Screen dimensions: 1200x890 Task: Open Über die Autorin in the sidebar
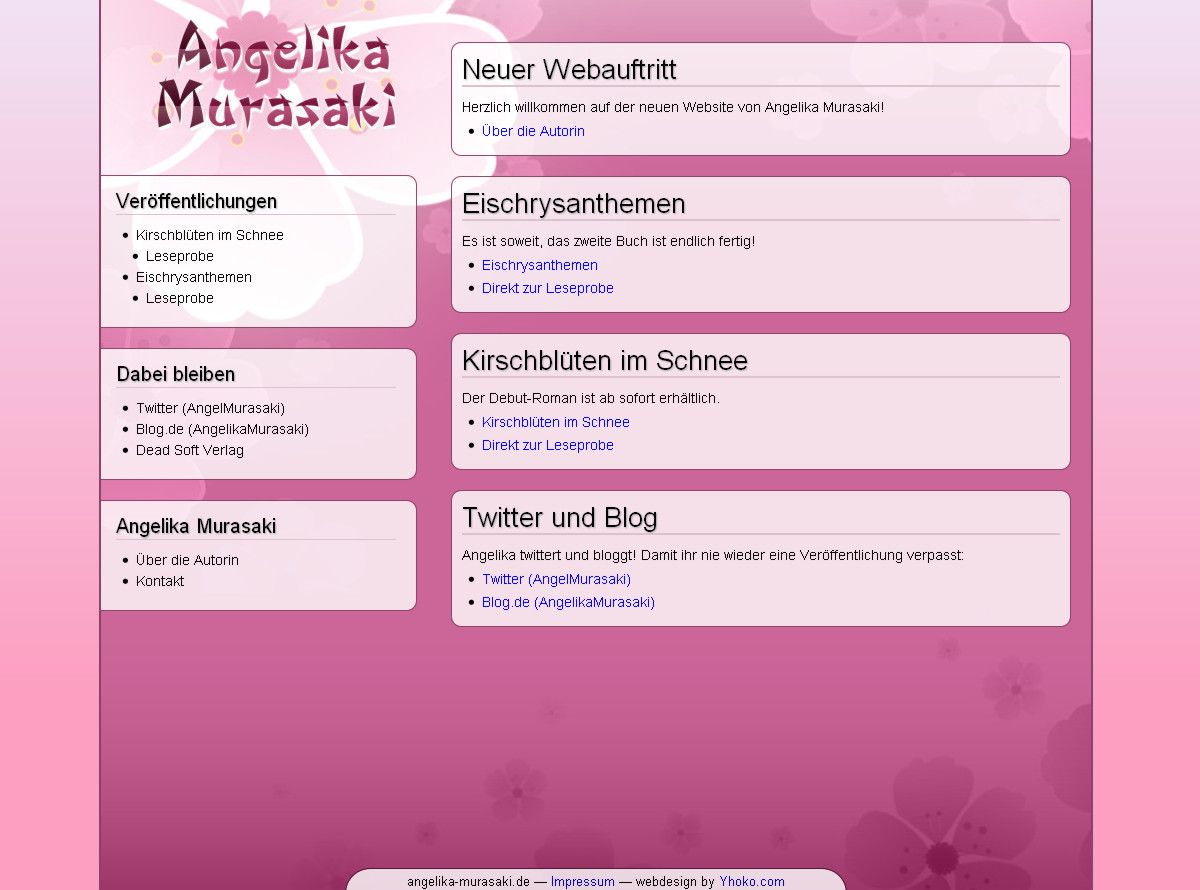coord(187,560)
